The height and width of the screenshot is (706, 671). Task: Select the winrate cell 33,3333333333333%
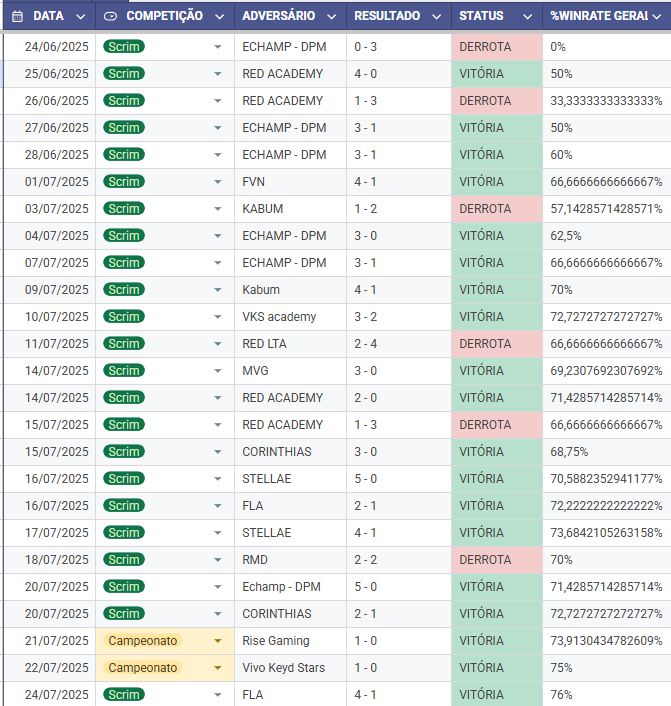click(x=607, y=101)
